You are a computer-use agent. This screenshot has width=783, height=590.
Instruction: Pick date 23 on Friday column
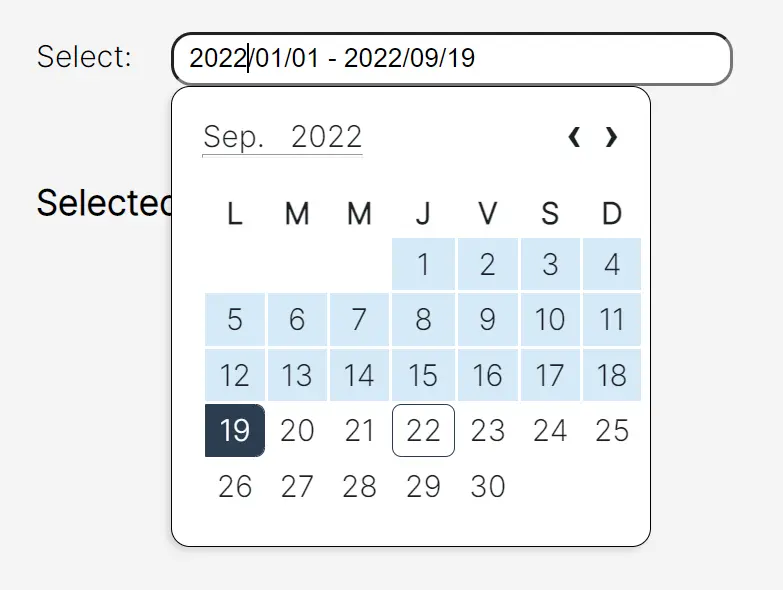point(488,430)
